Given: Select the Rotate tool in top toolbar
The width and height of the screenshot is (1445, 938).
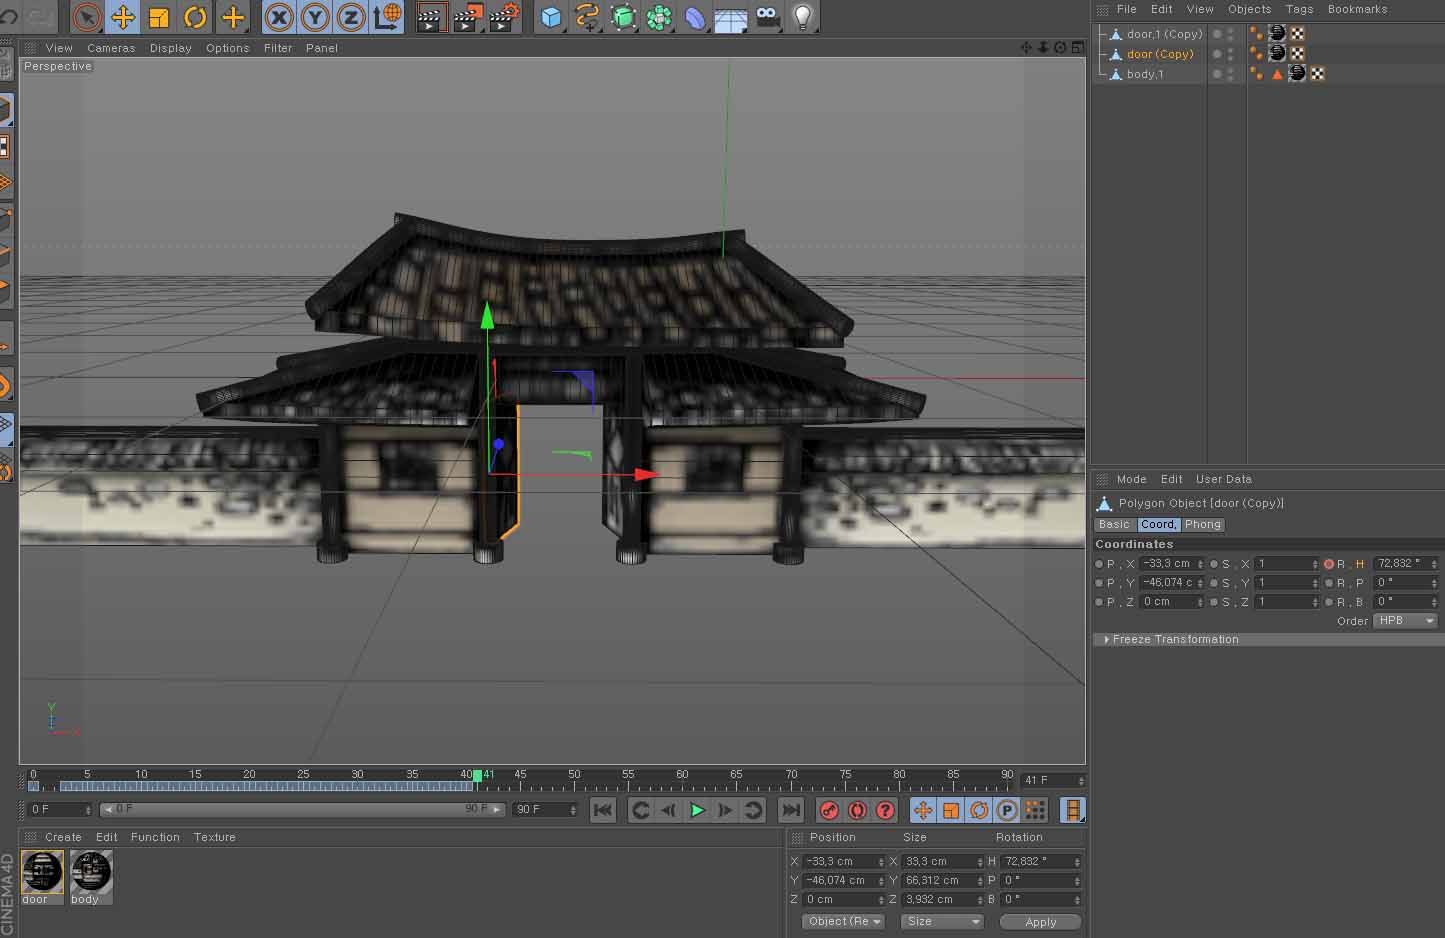Looking at the screenshot, I should (x=195, y=17).
